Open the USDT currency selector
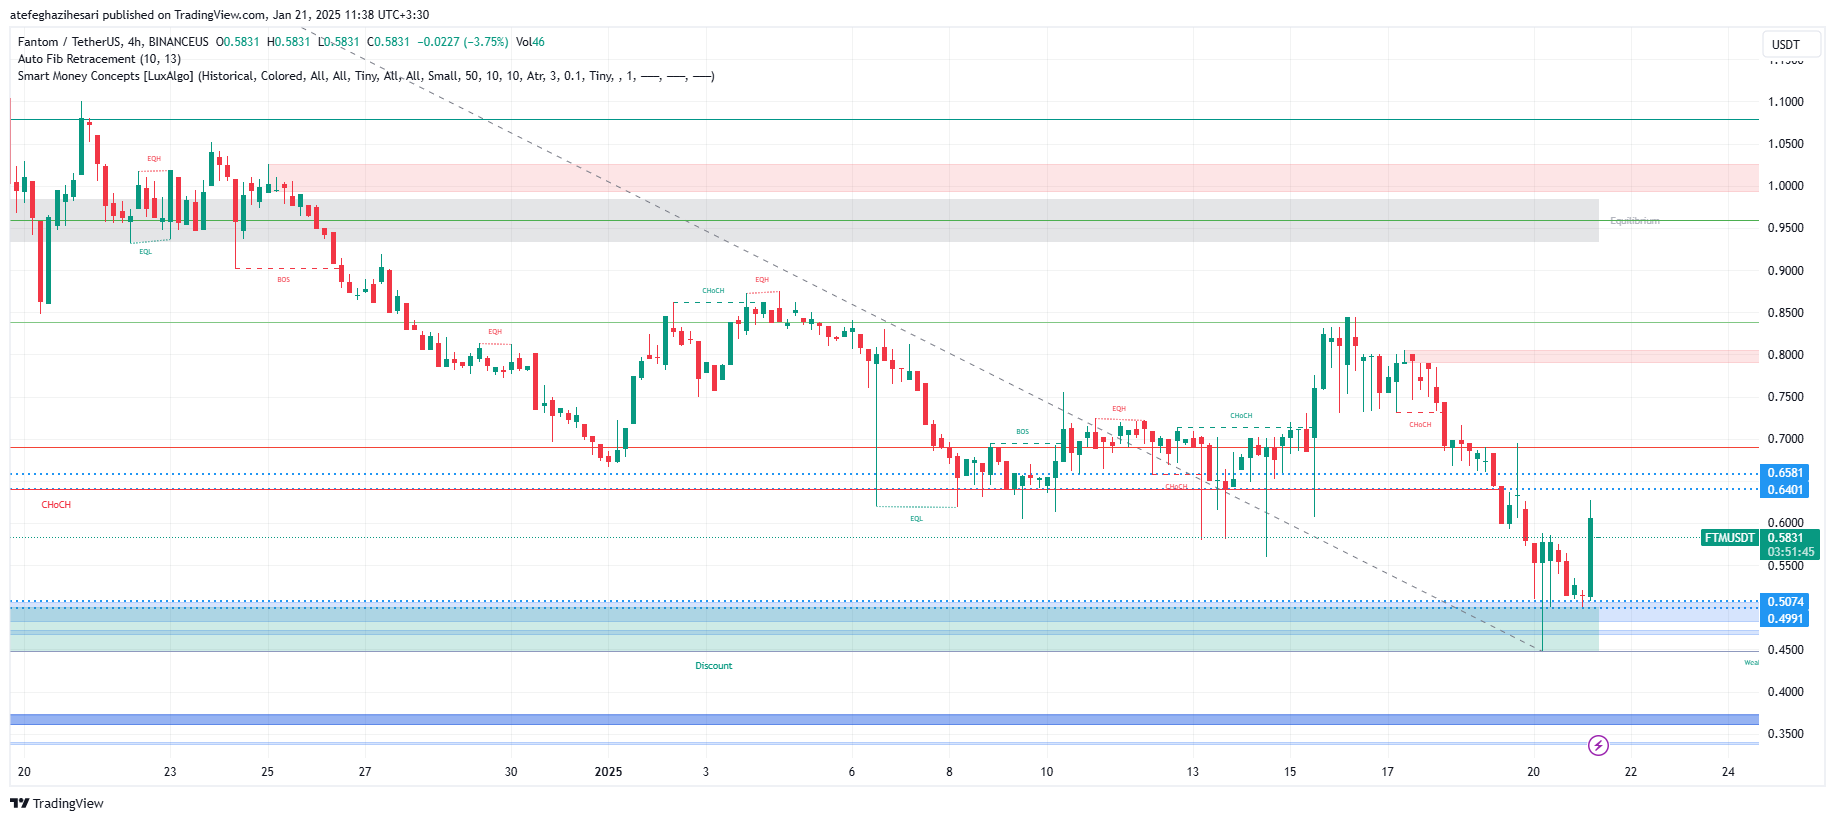The image size is (1835, 821). click(x=1790, y=44)
